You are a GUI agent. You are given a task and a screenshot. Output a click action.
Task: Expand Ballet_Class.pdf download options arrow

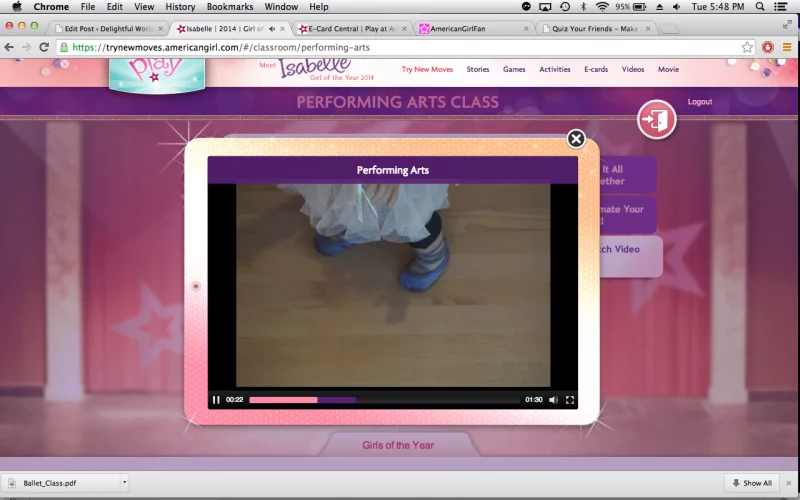124,483
